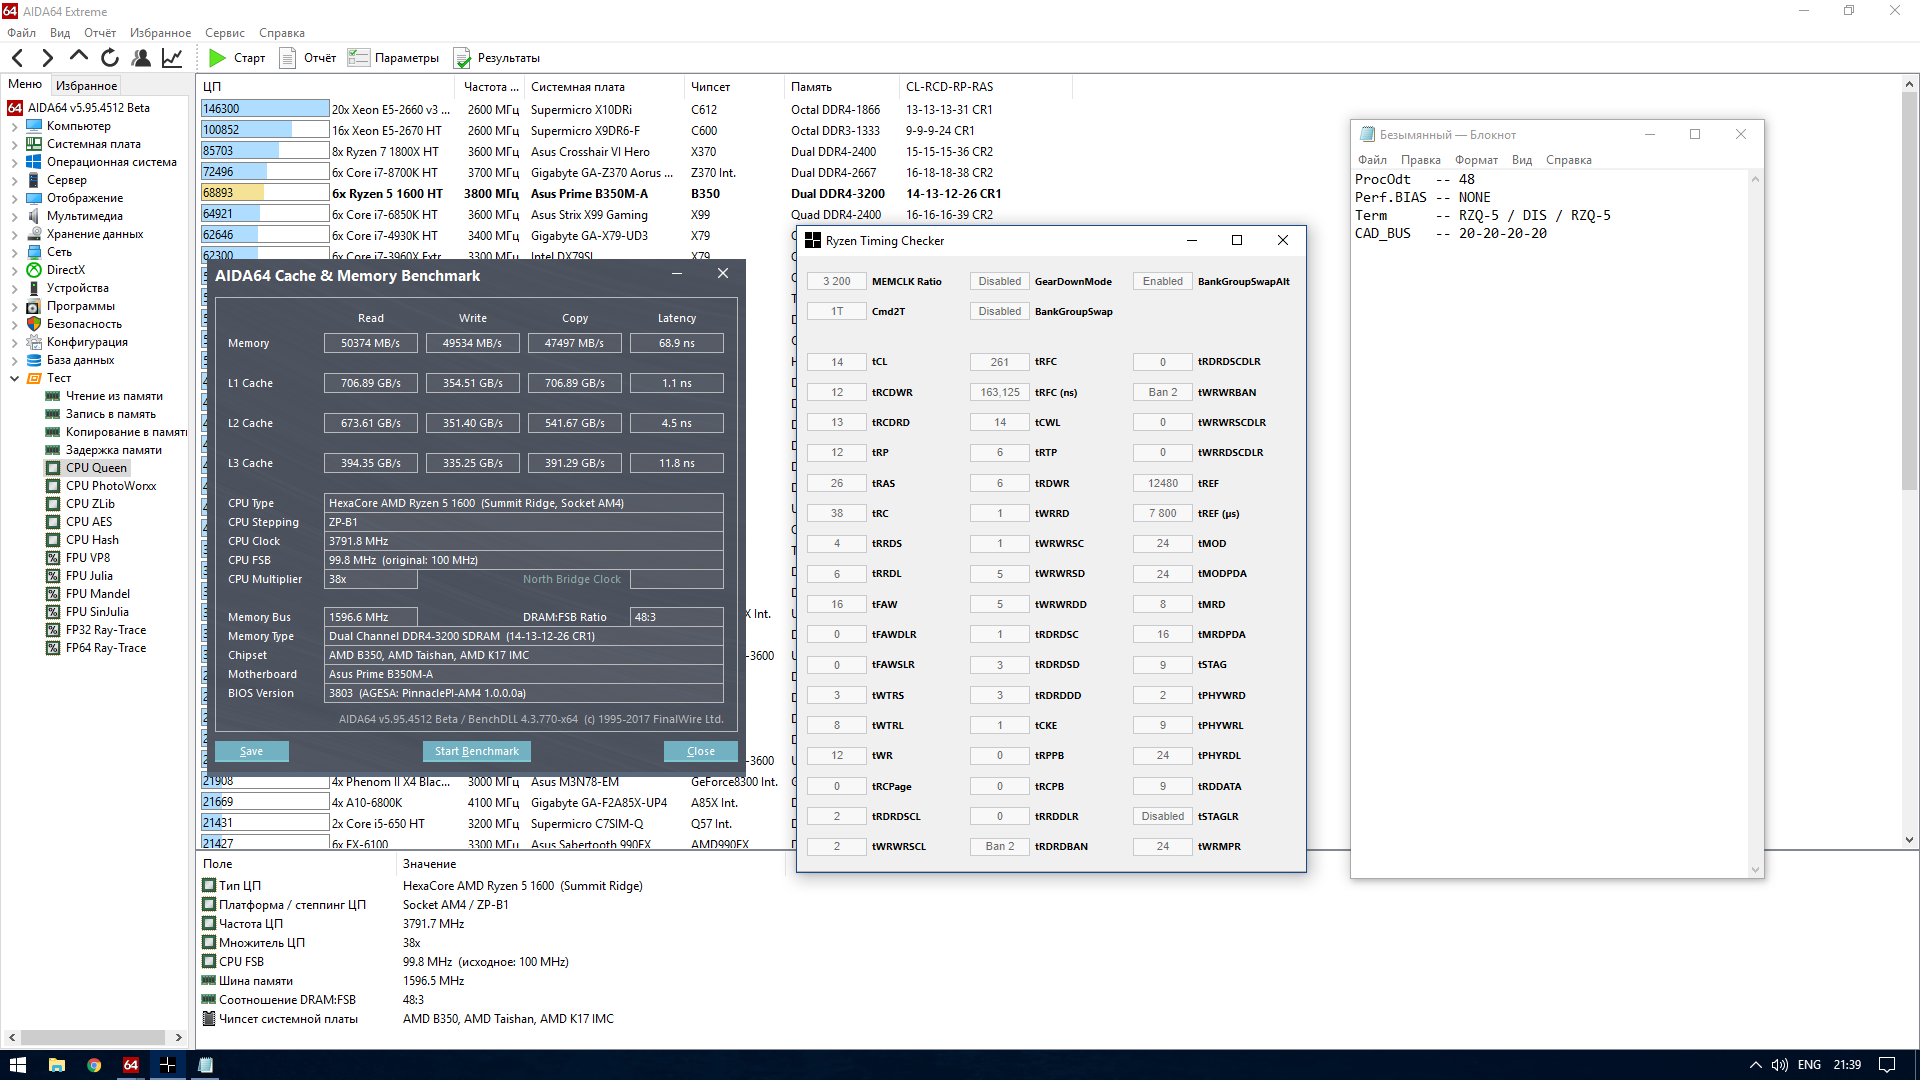The height and width of the screenshot is (1080, 1920).
Task: Switch to the Избранное tab
Action: (86, 86)
